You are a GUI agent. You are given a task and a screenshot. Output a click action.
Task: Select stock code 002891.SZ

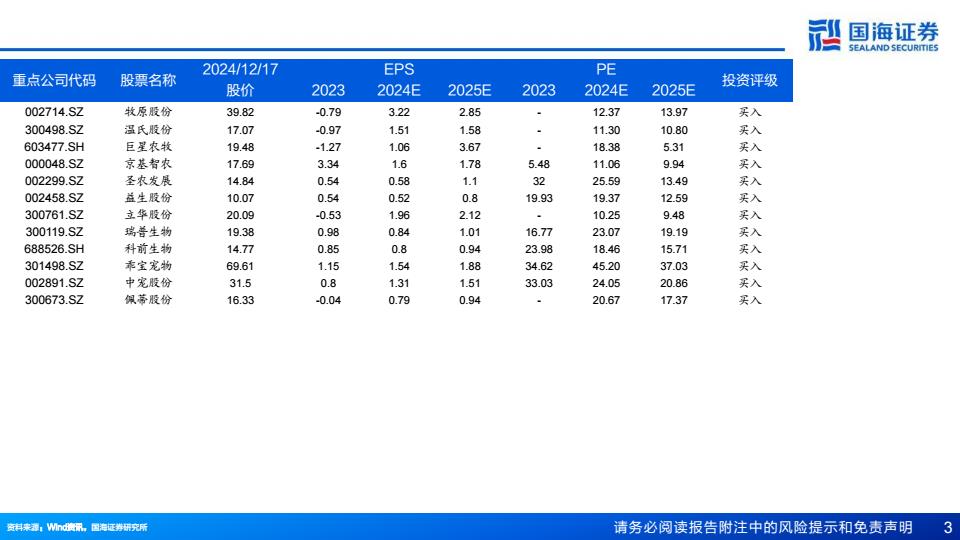(x=54, y=283)
